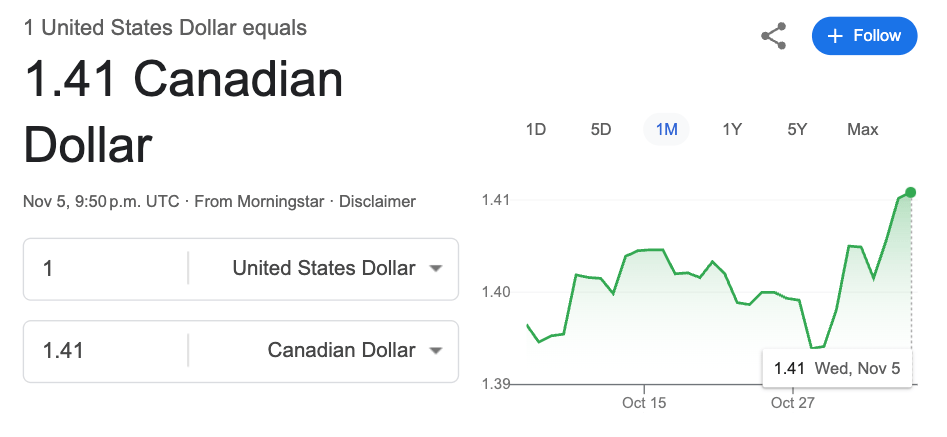Click arrow icon beside Canadian Dollar
947x437 pixels.
point(435,350)
